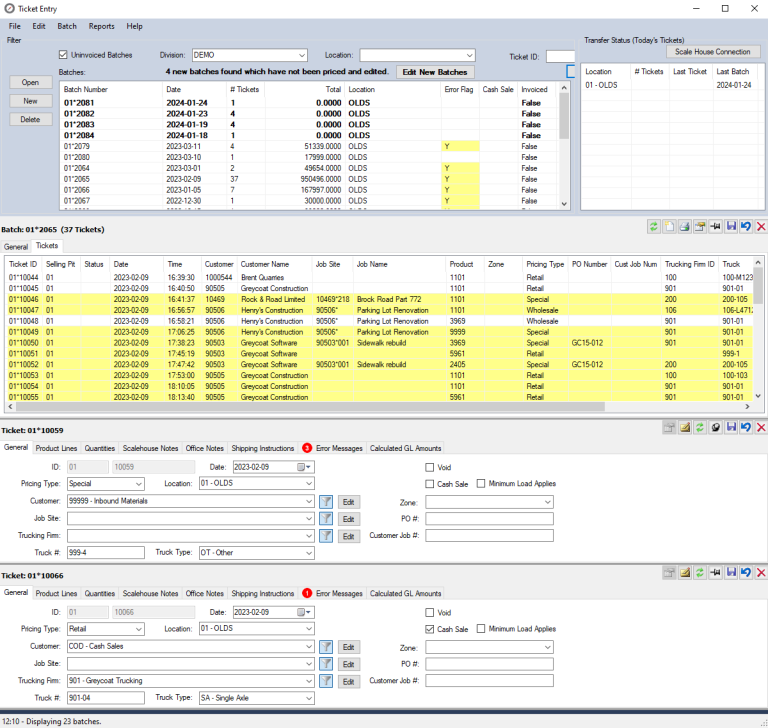Image resolution: width=768 pixels, height=728 pixels.
Task: Open Customer 99999 - Inbound Materials dropdown
Action: pos(309,501)
